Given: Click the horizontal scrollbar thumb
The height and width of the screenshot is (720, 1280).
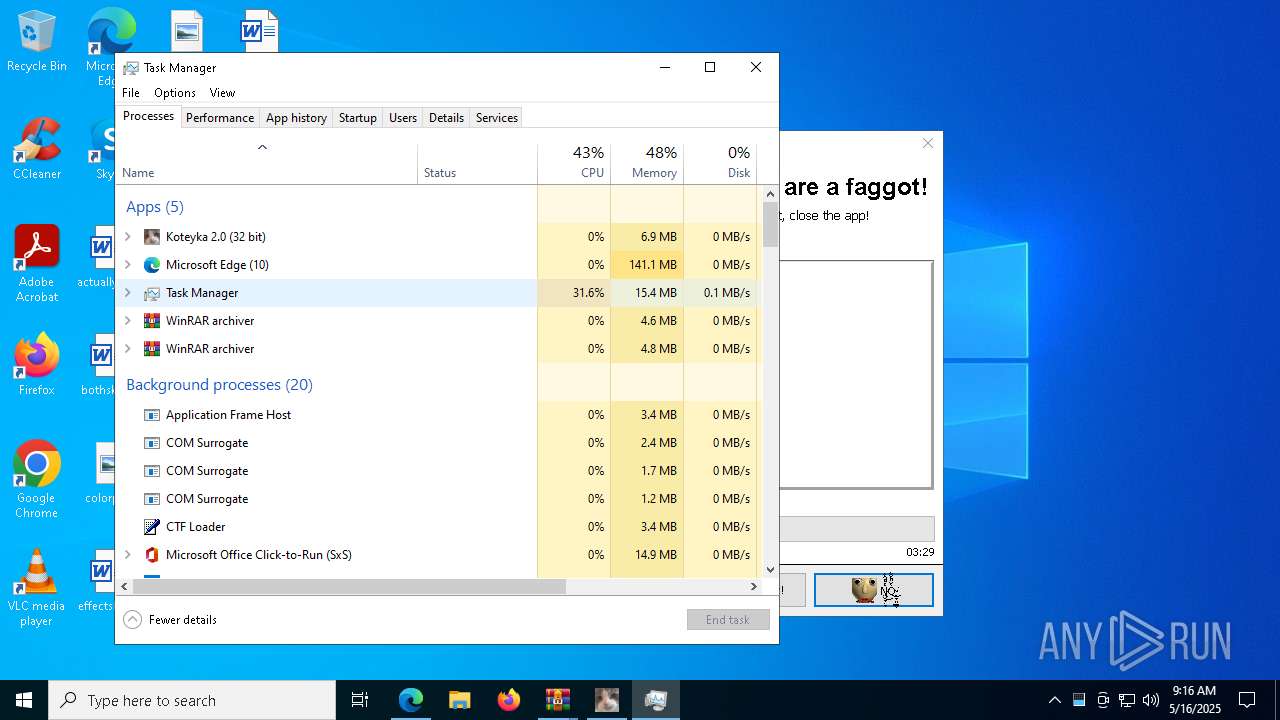Looking at the screenshot, I should [x=349, y=587].
